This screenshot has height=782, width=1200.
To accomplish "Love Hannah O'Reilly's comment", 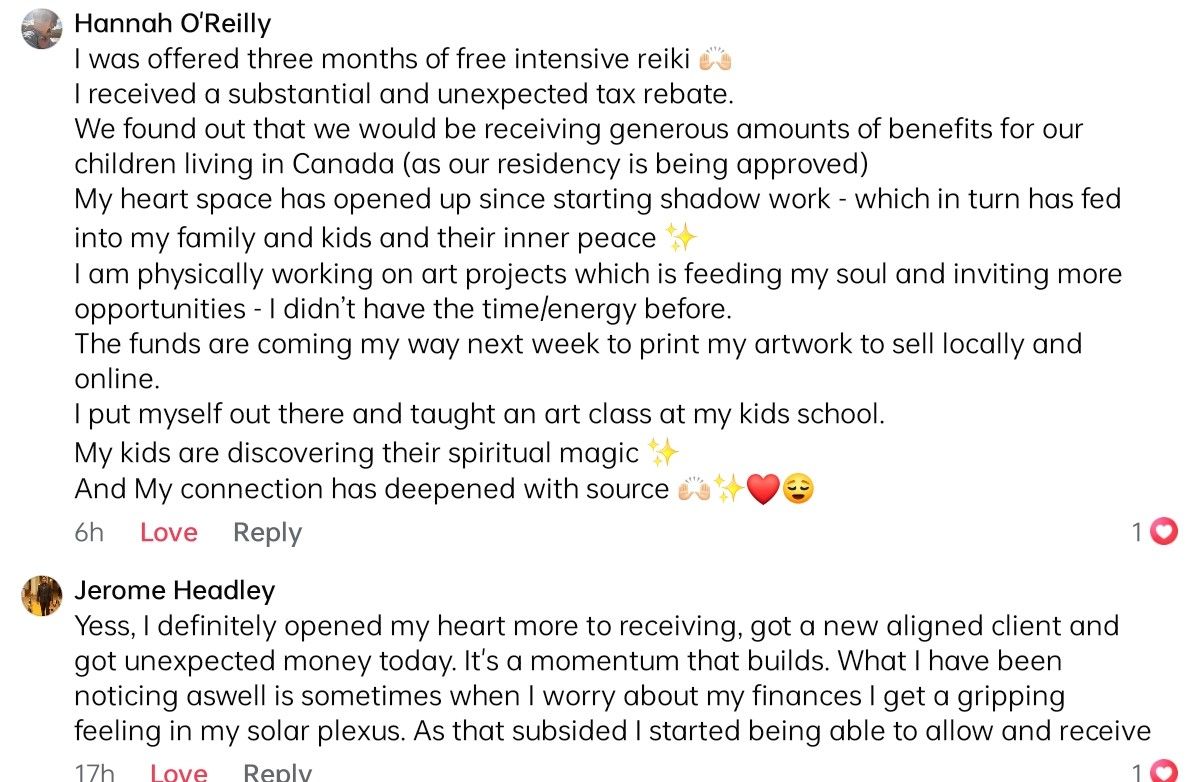I will [x=168, y=533].
